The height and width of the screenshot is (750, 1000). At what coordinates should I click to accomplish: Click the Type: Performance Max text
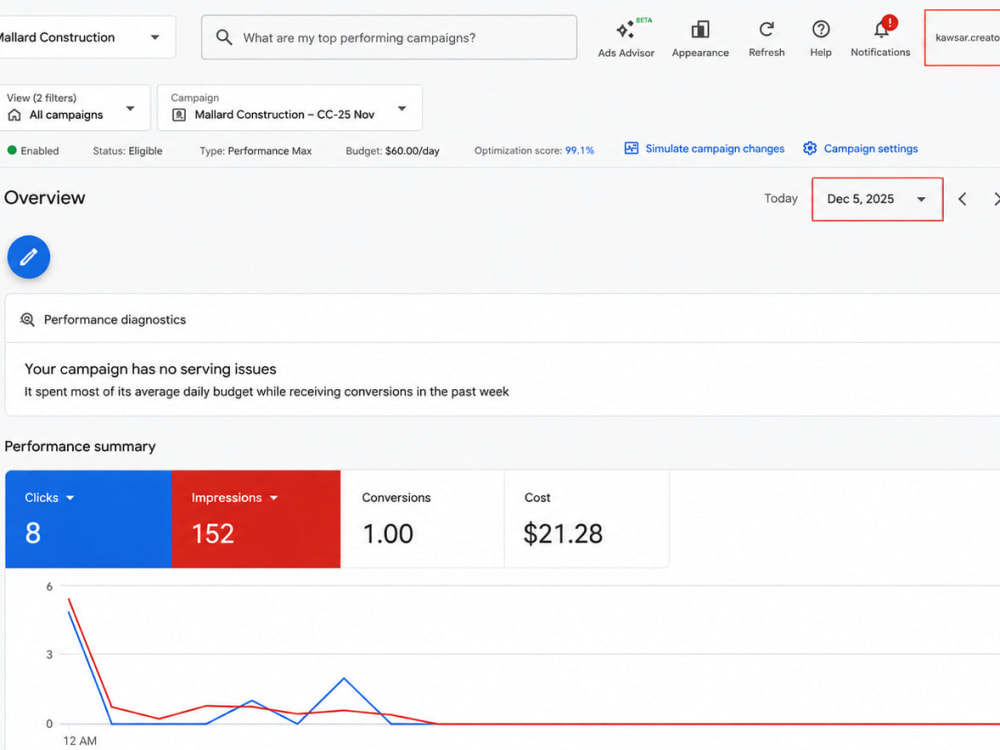[256, 151]
